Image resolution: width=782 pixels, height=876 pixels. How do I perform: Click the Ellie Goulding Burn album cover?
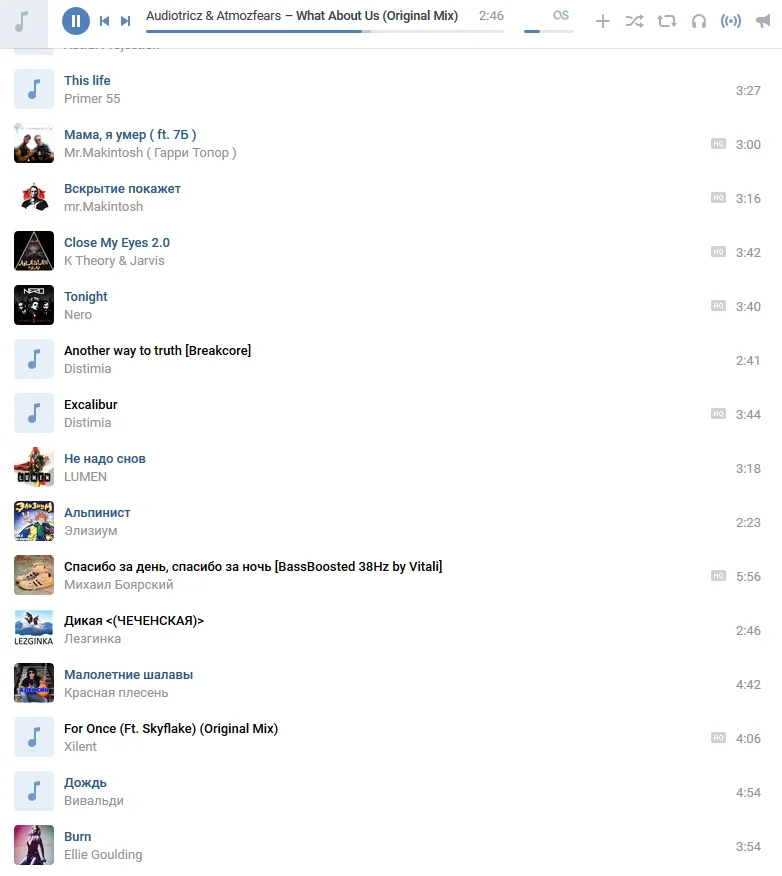point(34,845)
